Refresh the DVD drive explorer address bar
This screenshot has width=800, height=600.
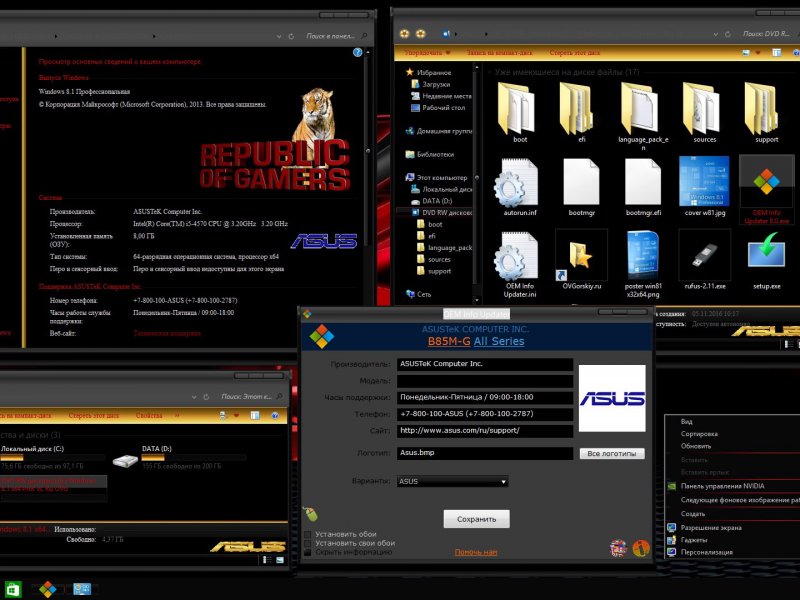pos(728,34)
